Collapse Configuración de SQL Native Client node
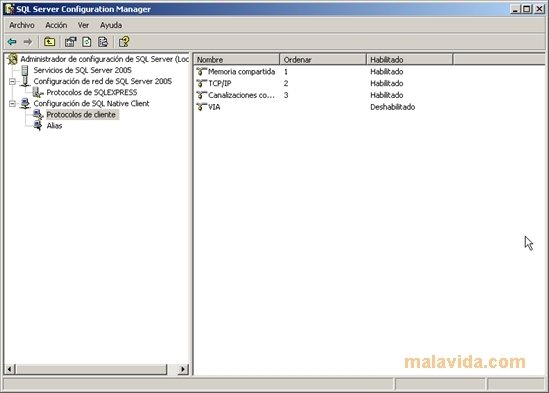The height and width of the screenshot is (393, 549). [x=12, y=104]
